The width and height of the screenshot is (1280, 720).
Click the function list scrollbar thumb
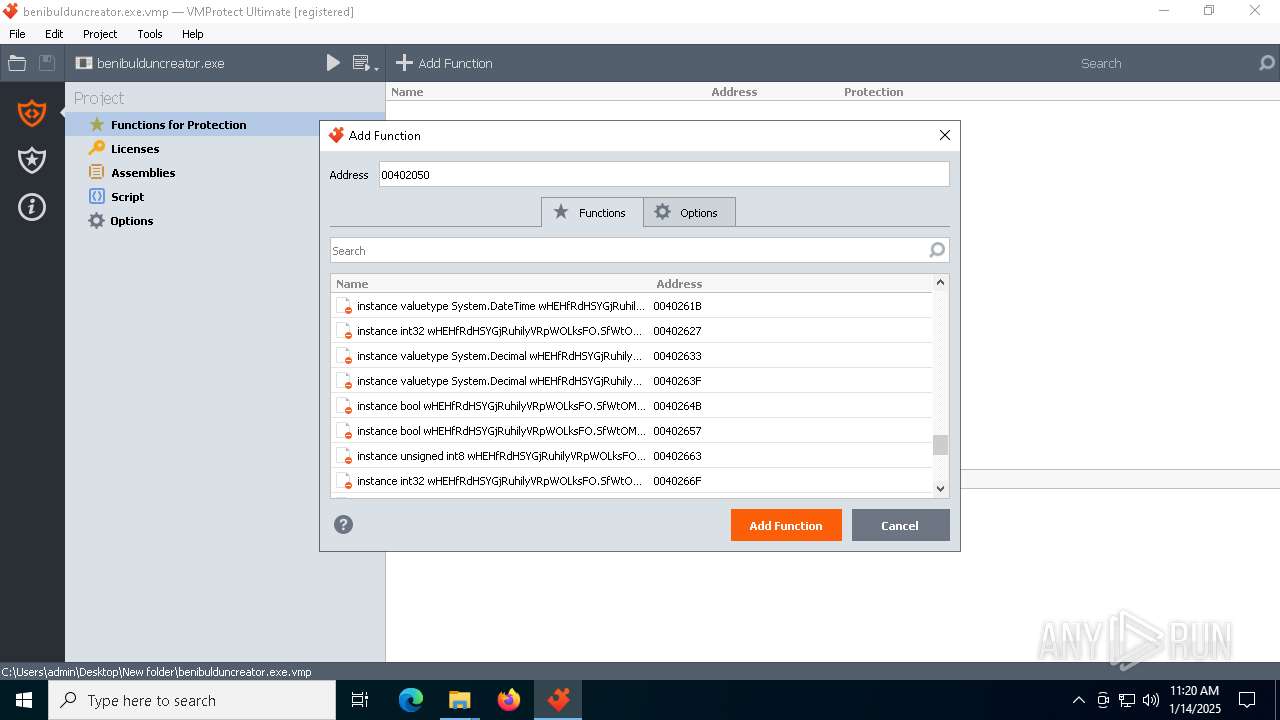[x=940, y=445]
